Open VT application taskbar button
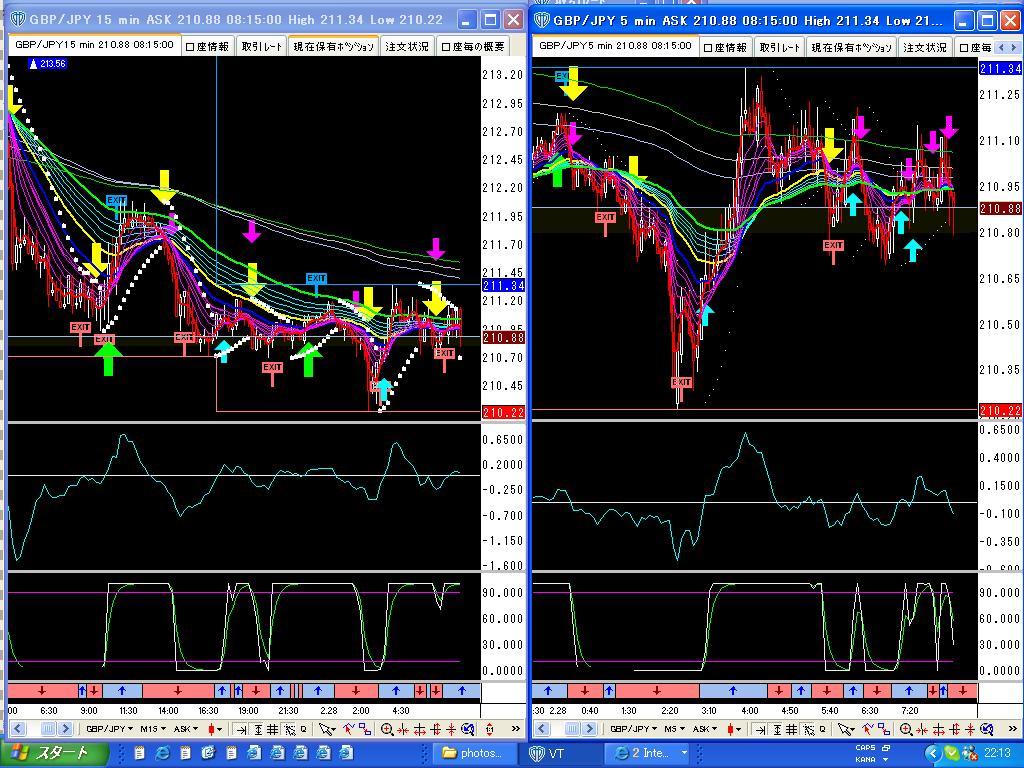Image resolution: width=1024 pixels, height=768 pixels. pyautogui.click(x=562, y=754)
